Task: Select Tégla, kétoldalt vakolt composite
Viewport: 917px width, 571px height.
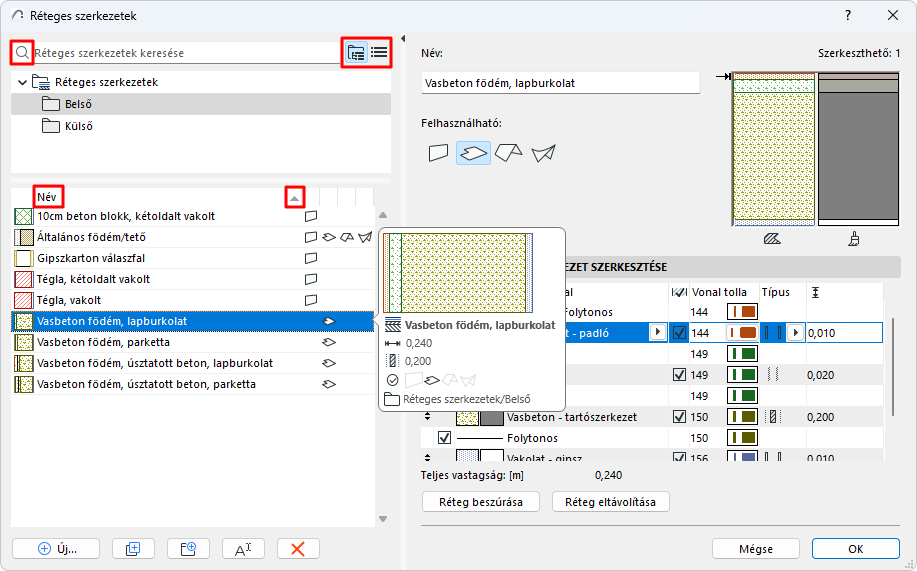Action: tap(93, 279)
